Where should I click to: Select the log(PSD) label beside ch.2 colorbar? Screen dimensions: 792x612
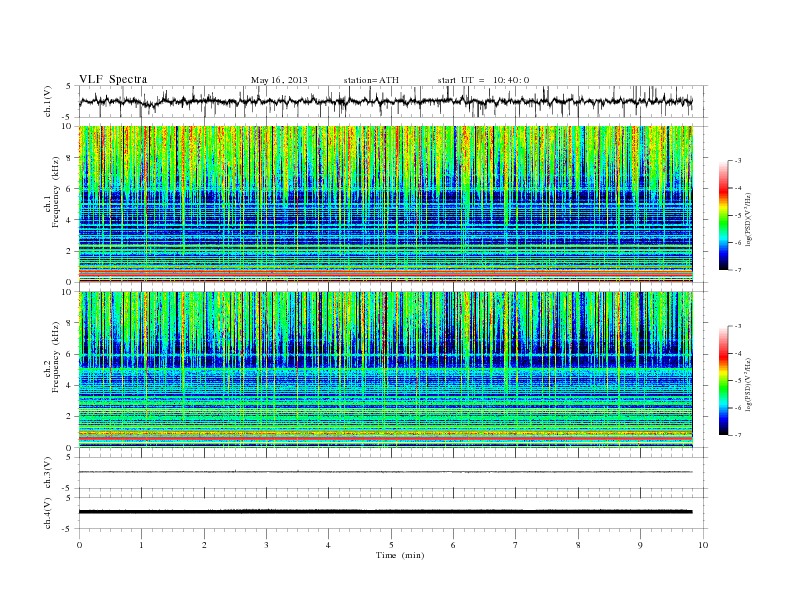pyautogui.click(x=749, y=384)
